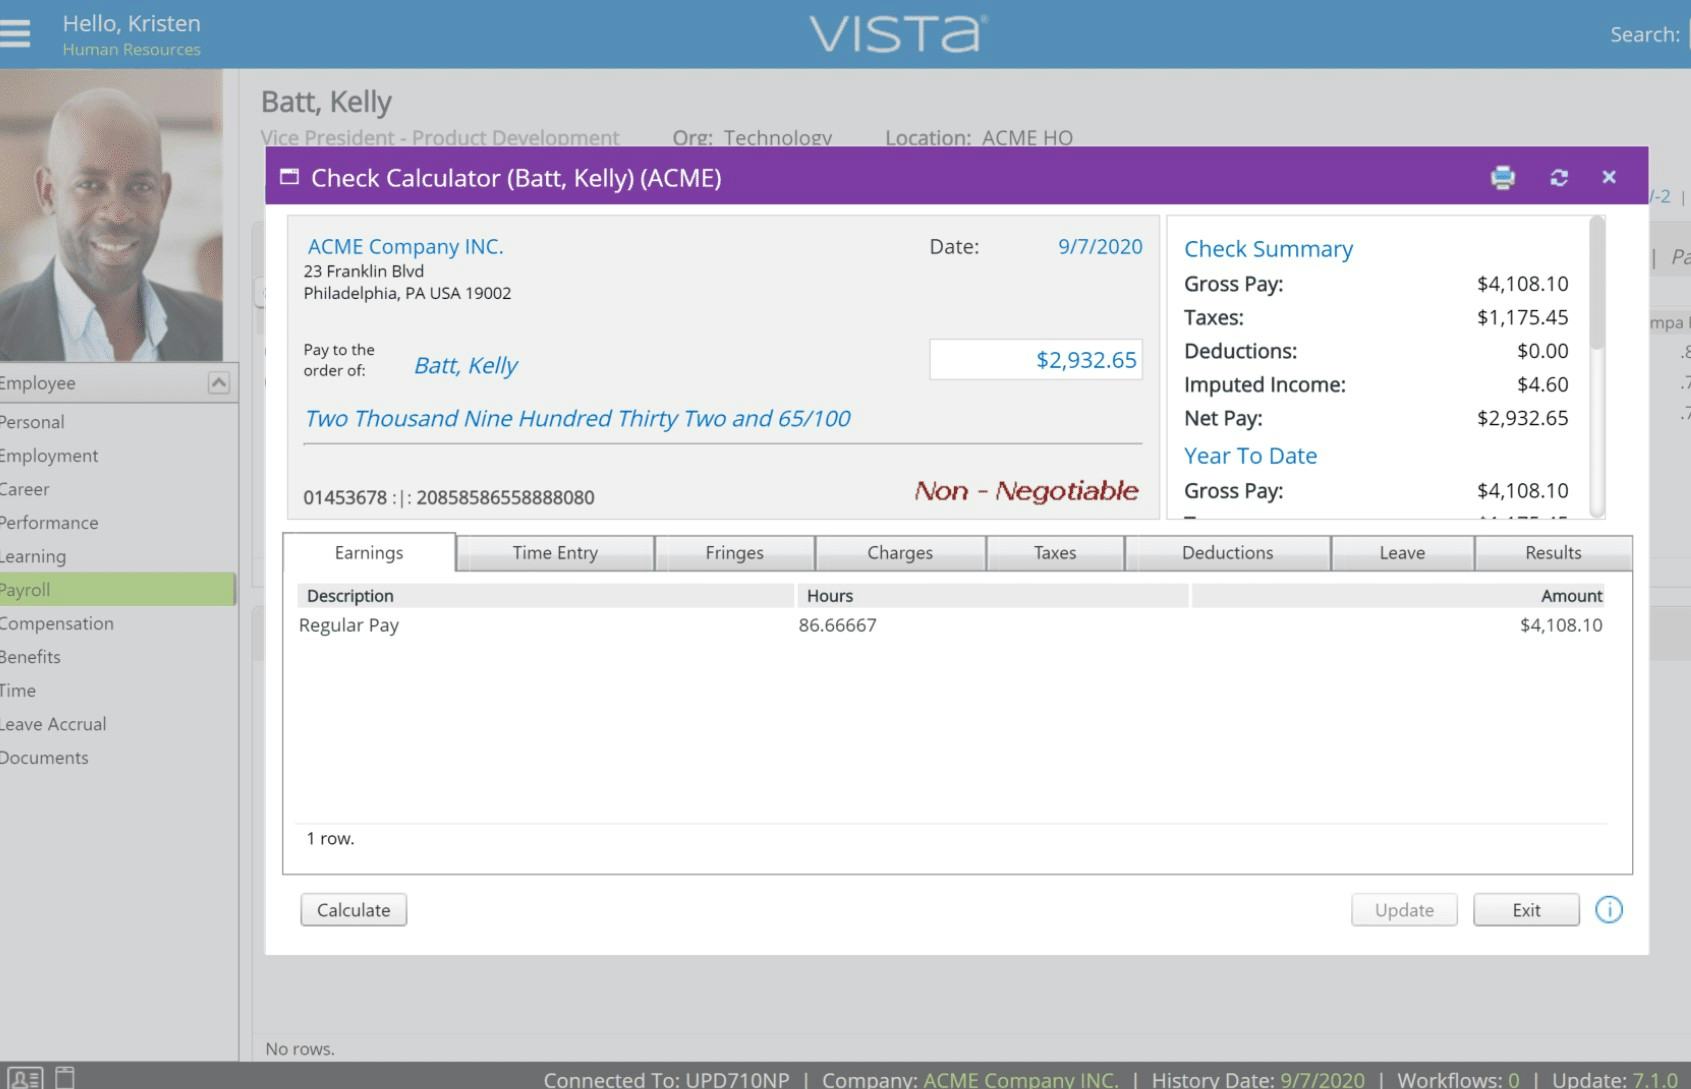Image resolution: width=1691 pixels, height=1089 pixels.
Task: Print the check
Action: coord(1503,177)
